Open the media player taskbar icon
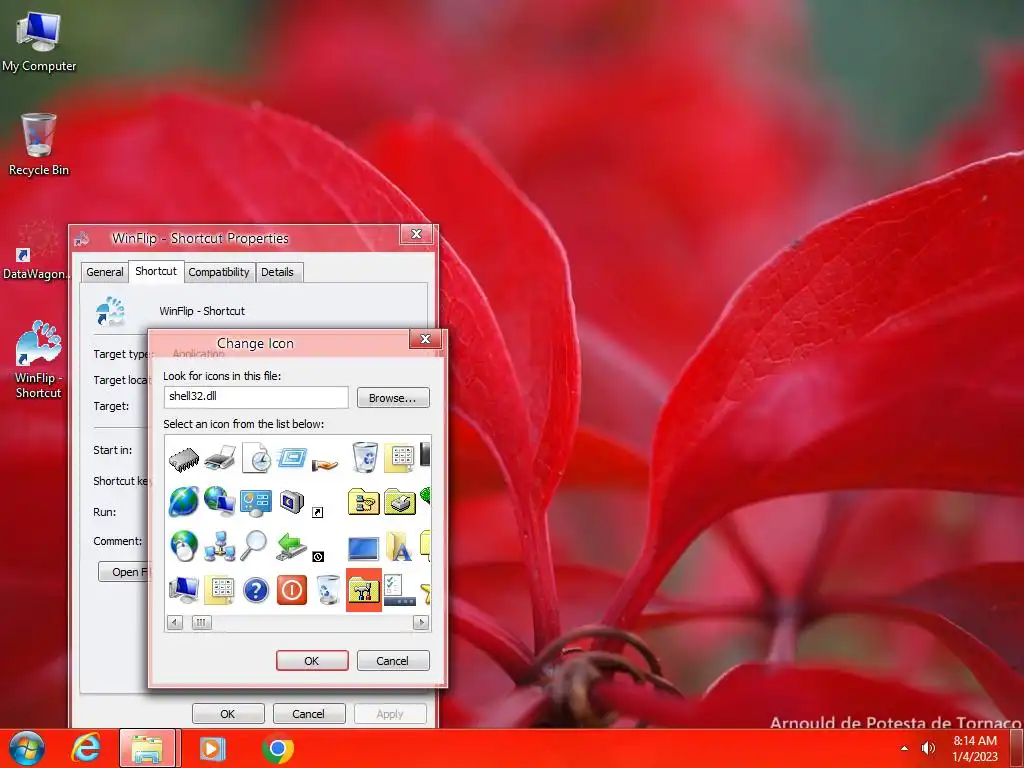The height and width of the screenshot is (768, 1024). [x=212, y=748]
